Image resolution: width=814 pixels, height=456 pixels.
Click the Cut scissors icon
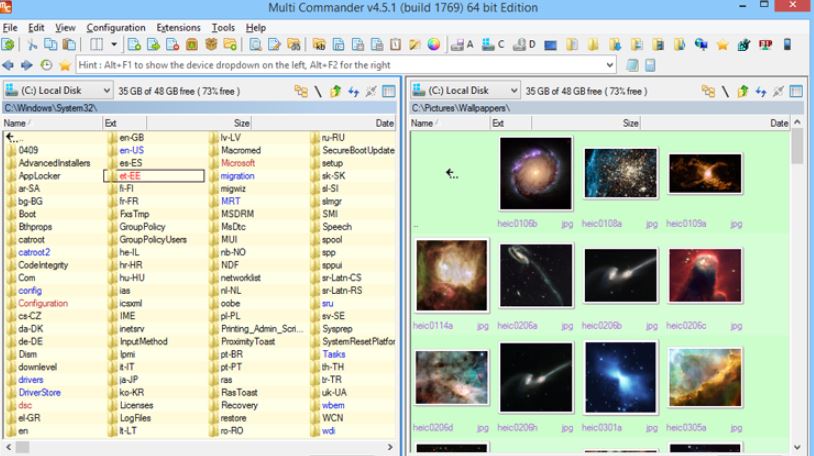pyautogui.click(x=32, y=45)
